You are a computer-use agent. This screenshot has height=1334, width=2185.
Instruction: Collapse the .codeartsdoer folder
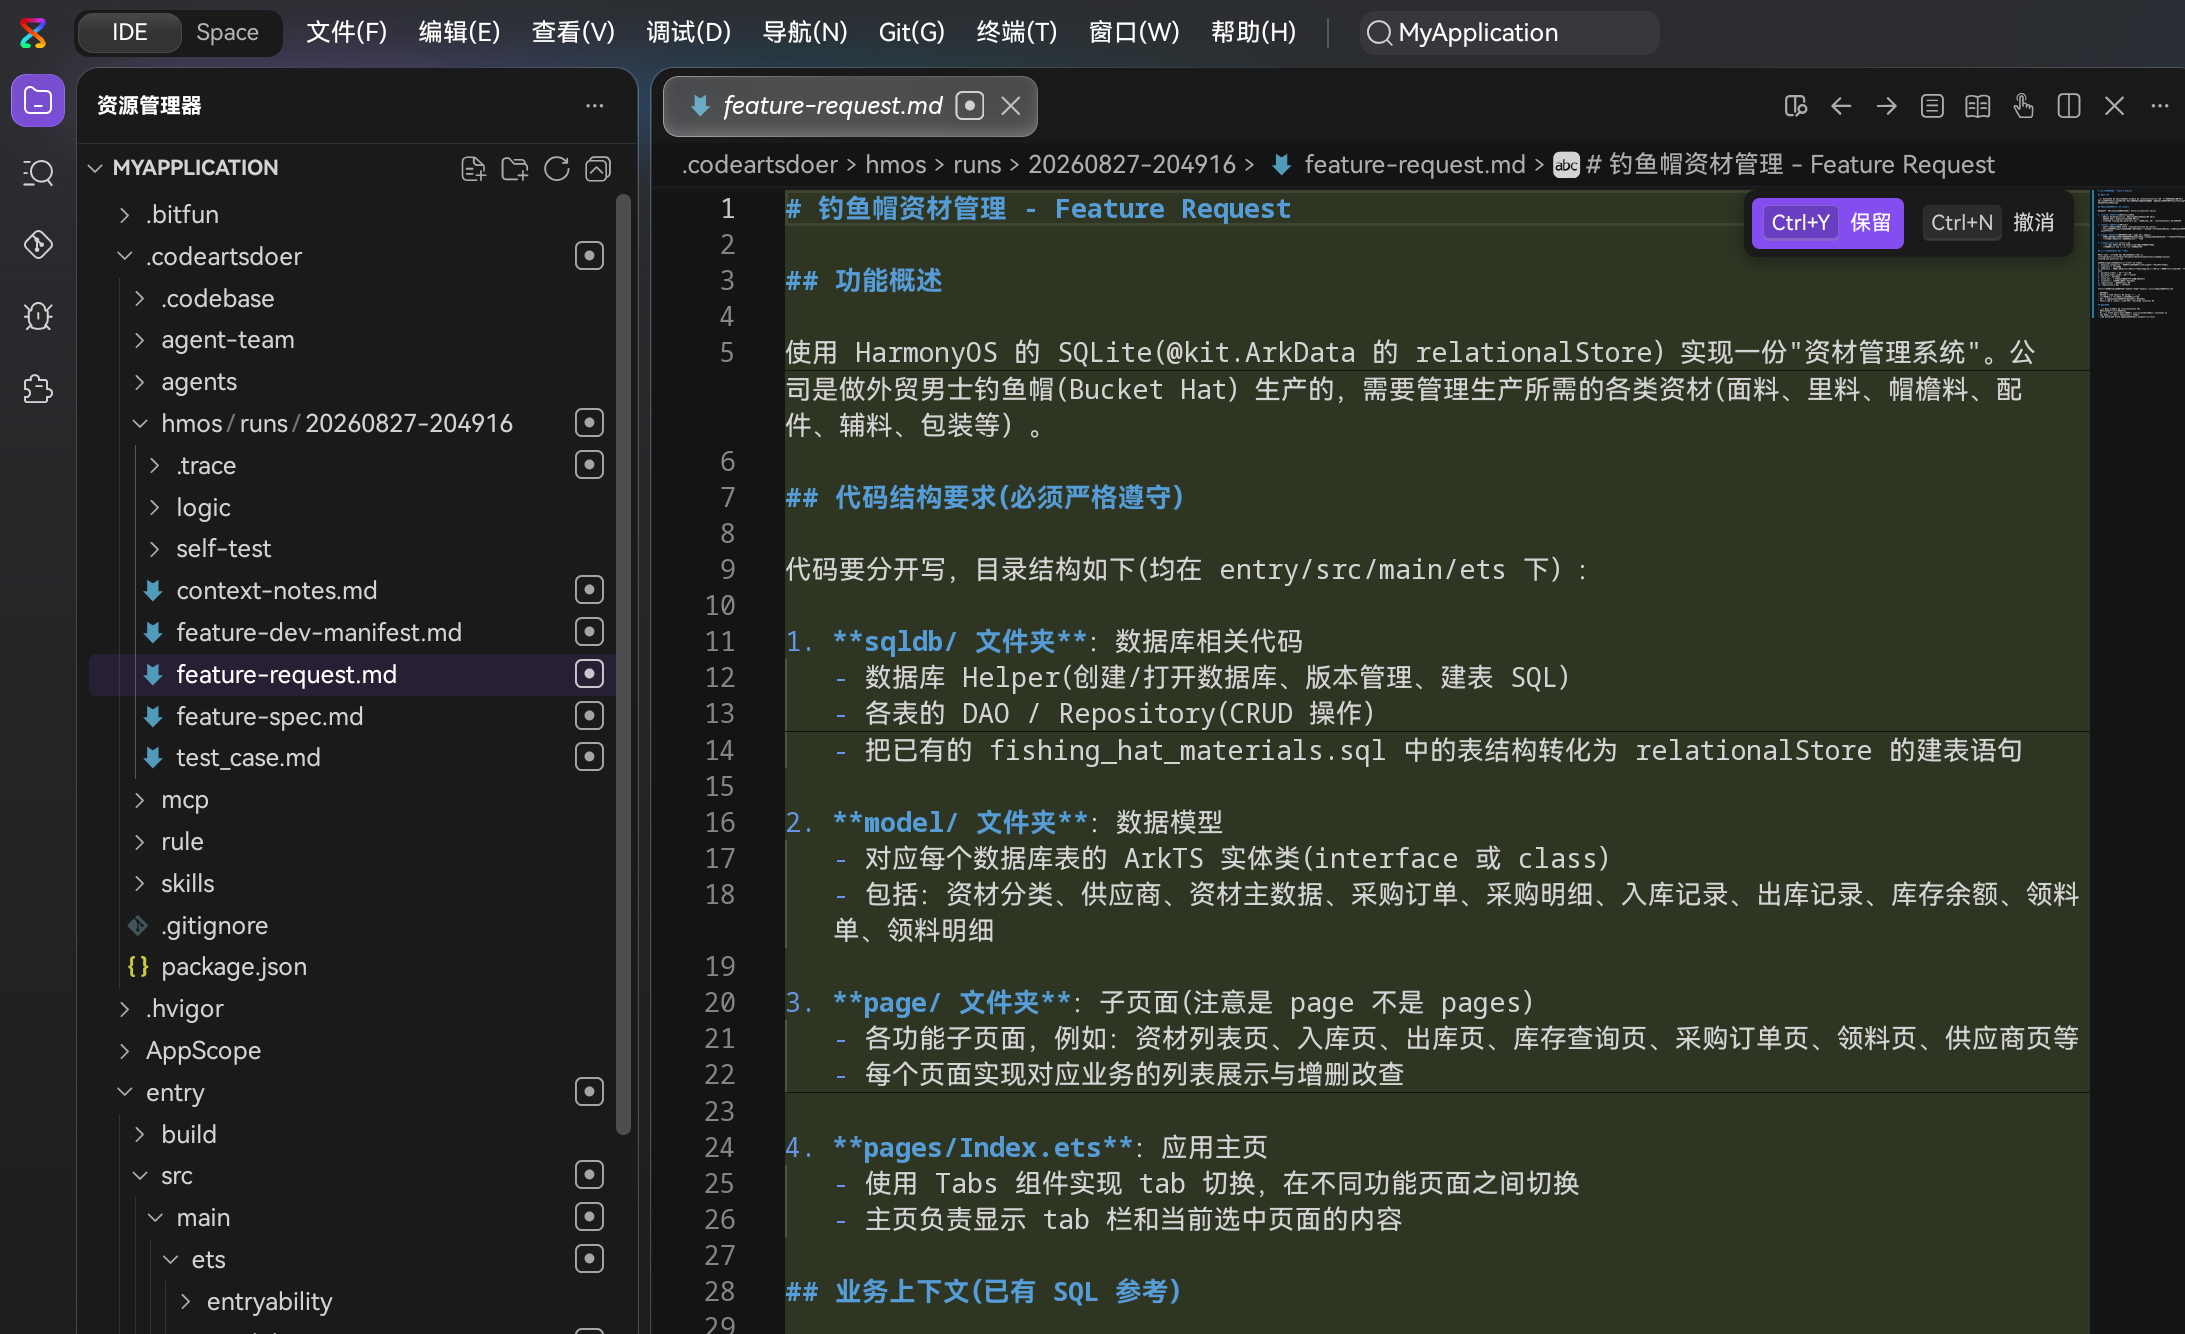124,256
